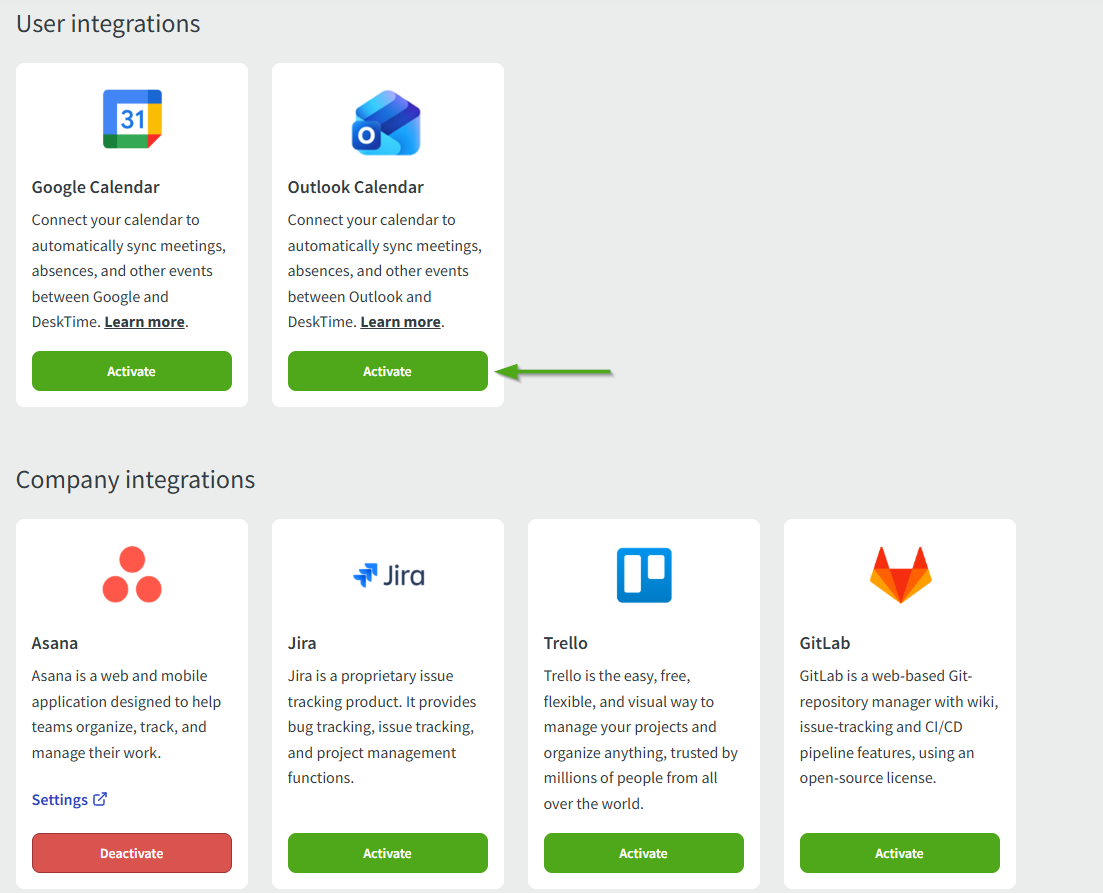Viewport: 1103px width, 893px height.
Task: Click the Google Calendar card title
Action: (96, 187)
